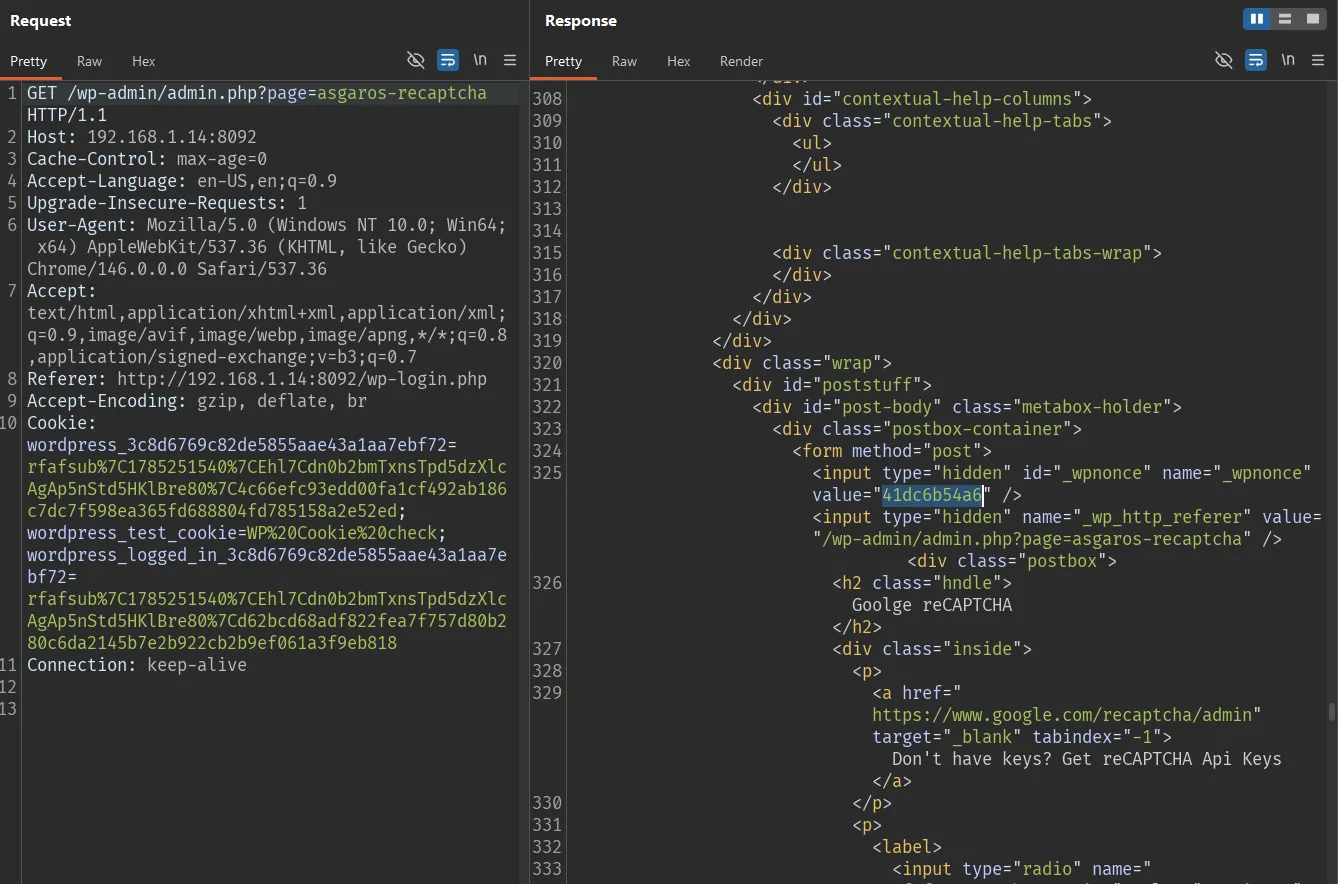Toggle word wrap icon in Response panel
Image resolution: width=1338 pixels, height=884 pixels.
click(1256, 60)
